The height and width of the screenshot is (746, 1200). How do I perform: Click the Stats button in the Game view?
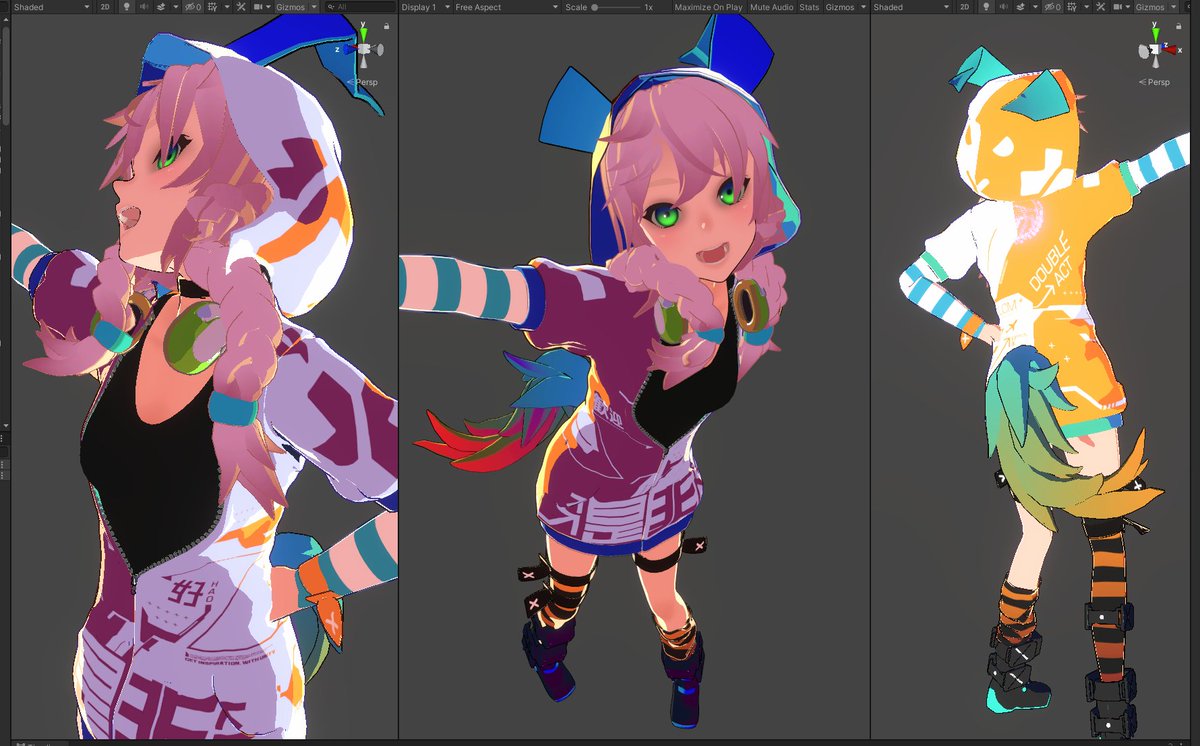812,6
